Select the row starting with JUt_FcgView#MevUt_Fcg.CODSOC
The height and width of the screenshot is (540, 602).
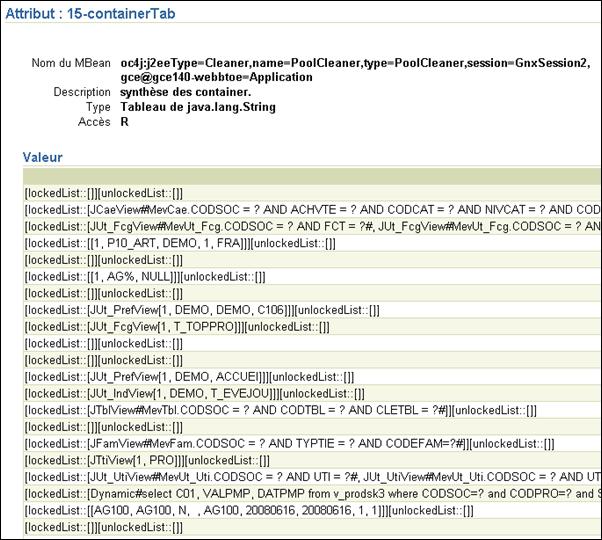(312, 226)
